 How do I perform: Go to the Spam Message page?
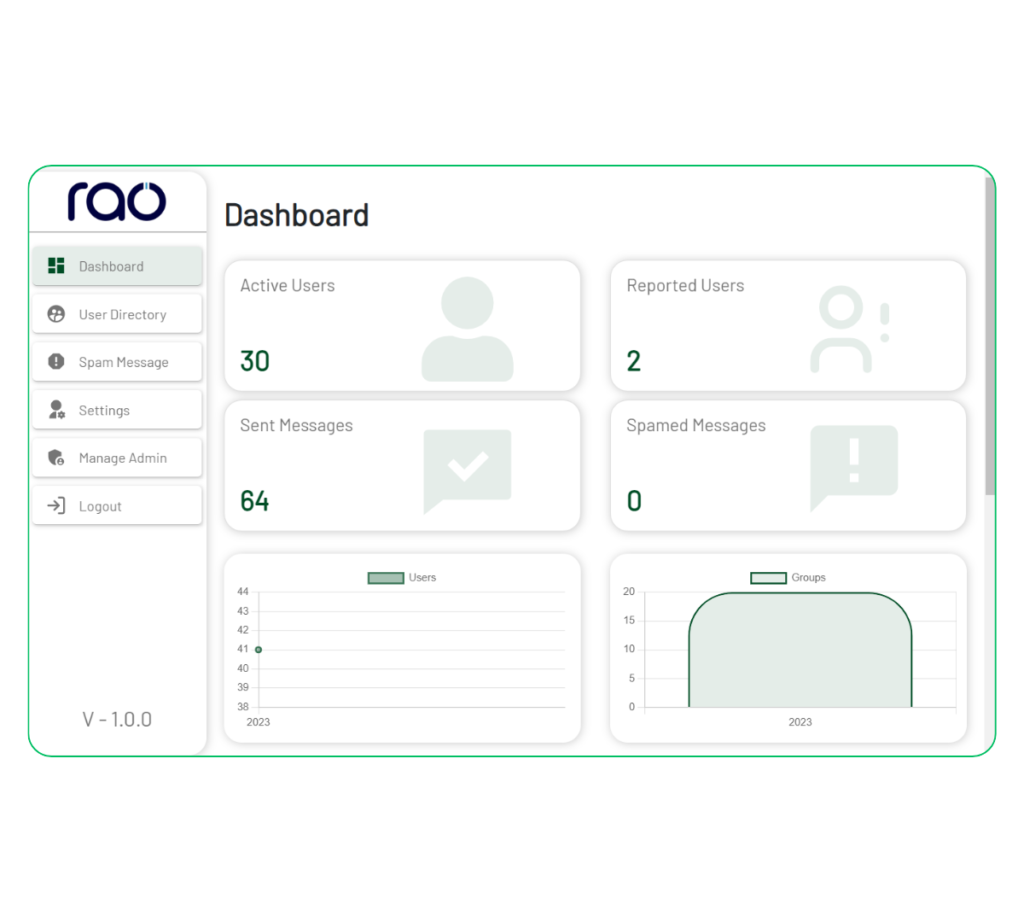click(123, 362)
